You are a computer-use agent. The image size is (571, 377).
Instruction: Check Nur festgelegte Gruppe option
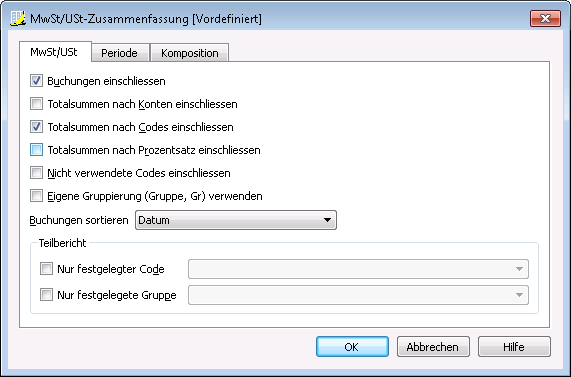(46, 295)
